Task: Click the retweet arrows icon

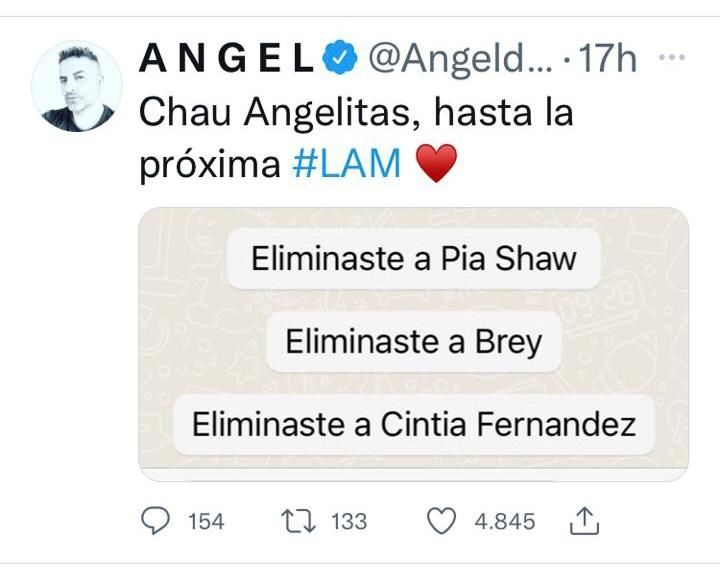Action: [x=298, y=521]
